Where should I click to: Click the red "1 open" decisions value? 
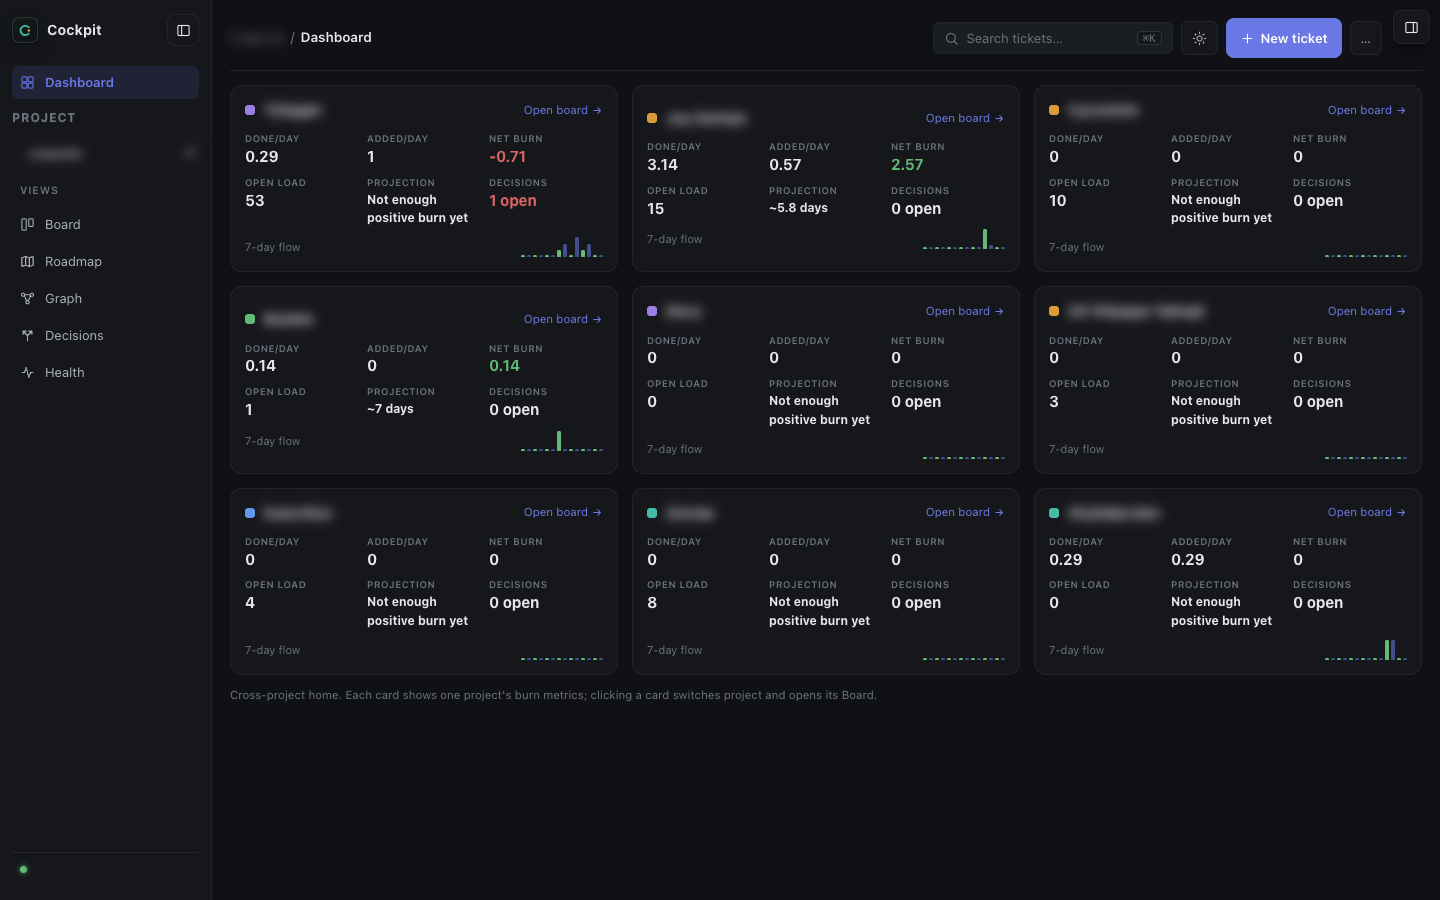click(513, 201)
